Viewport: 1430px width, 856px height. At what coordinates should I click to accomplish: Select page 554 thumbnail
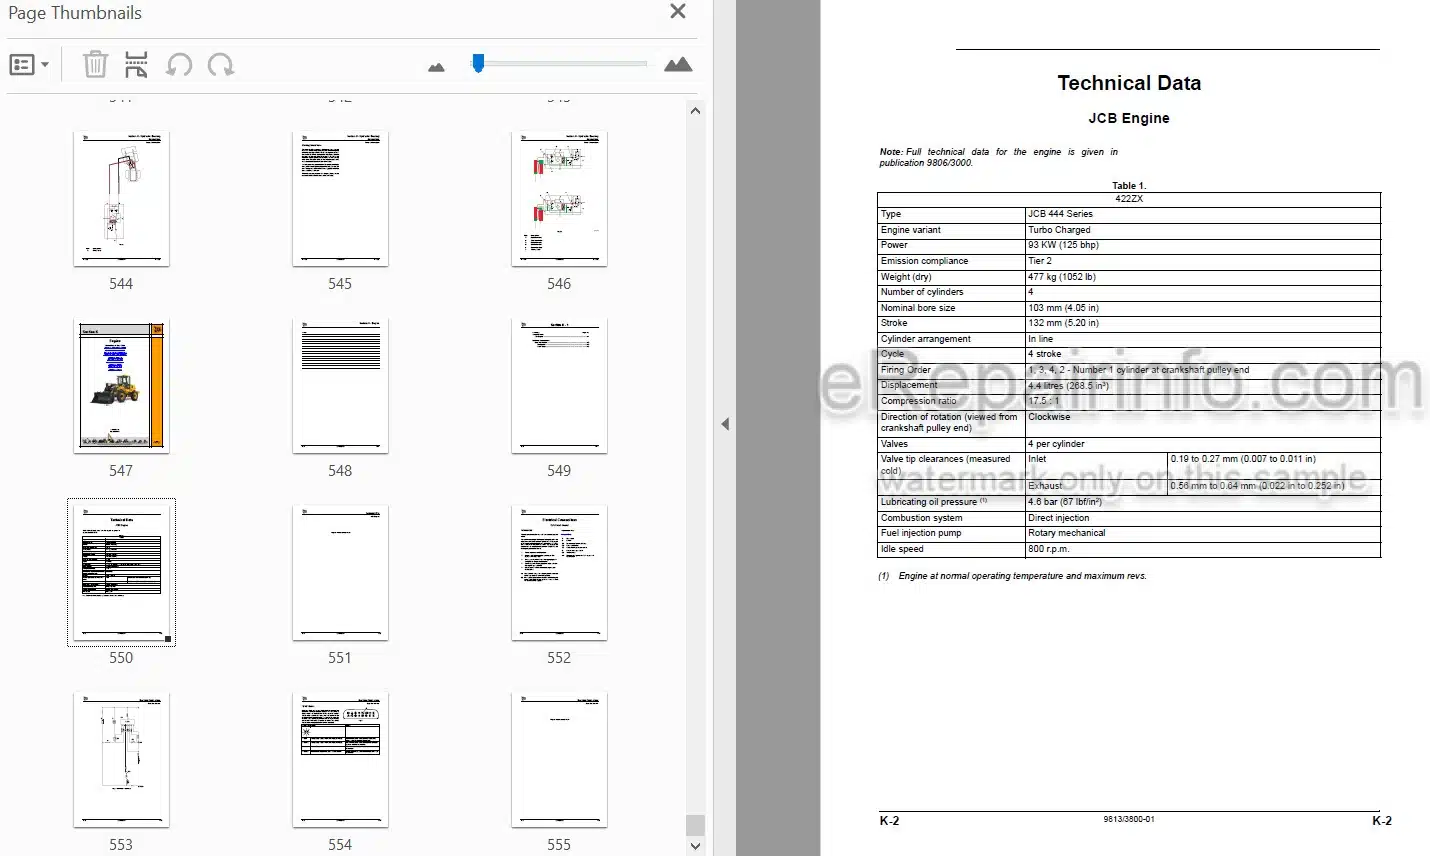[x=340, y=760]
